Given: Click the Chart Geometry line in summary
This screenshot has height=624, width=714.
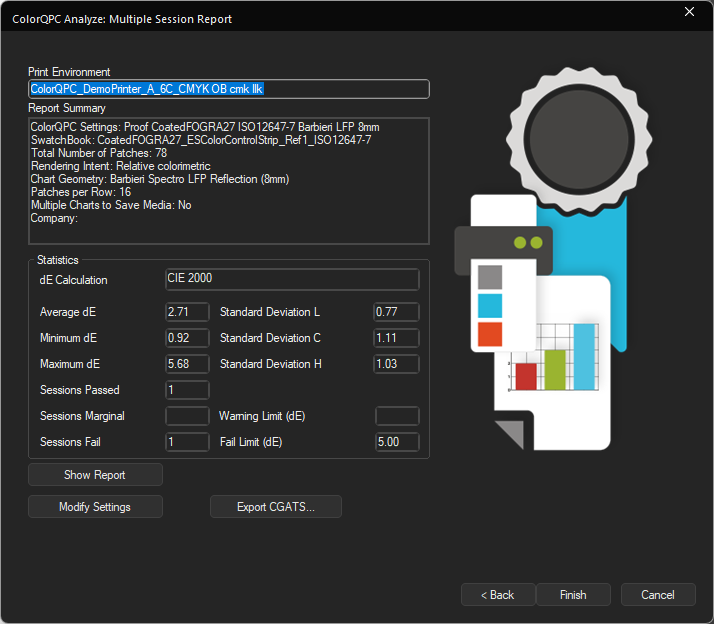Looking at the screenshot, I should tap(160, 179).
